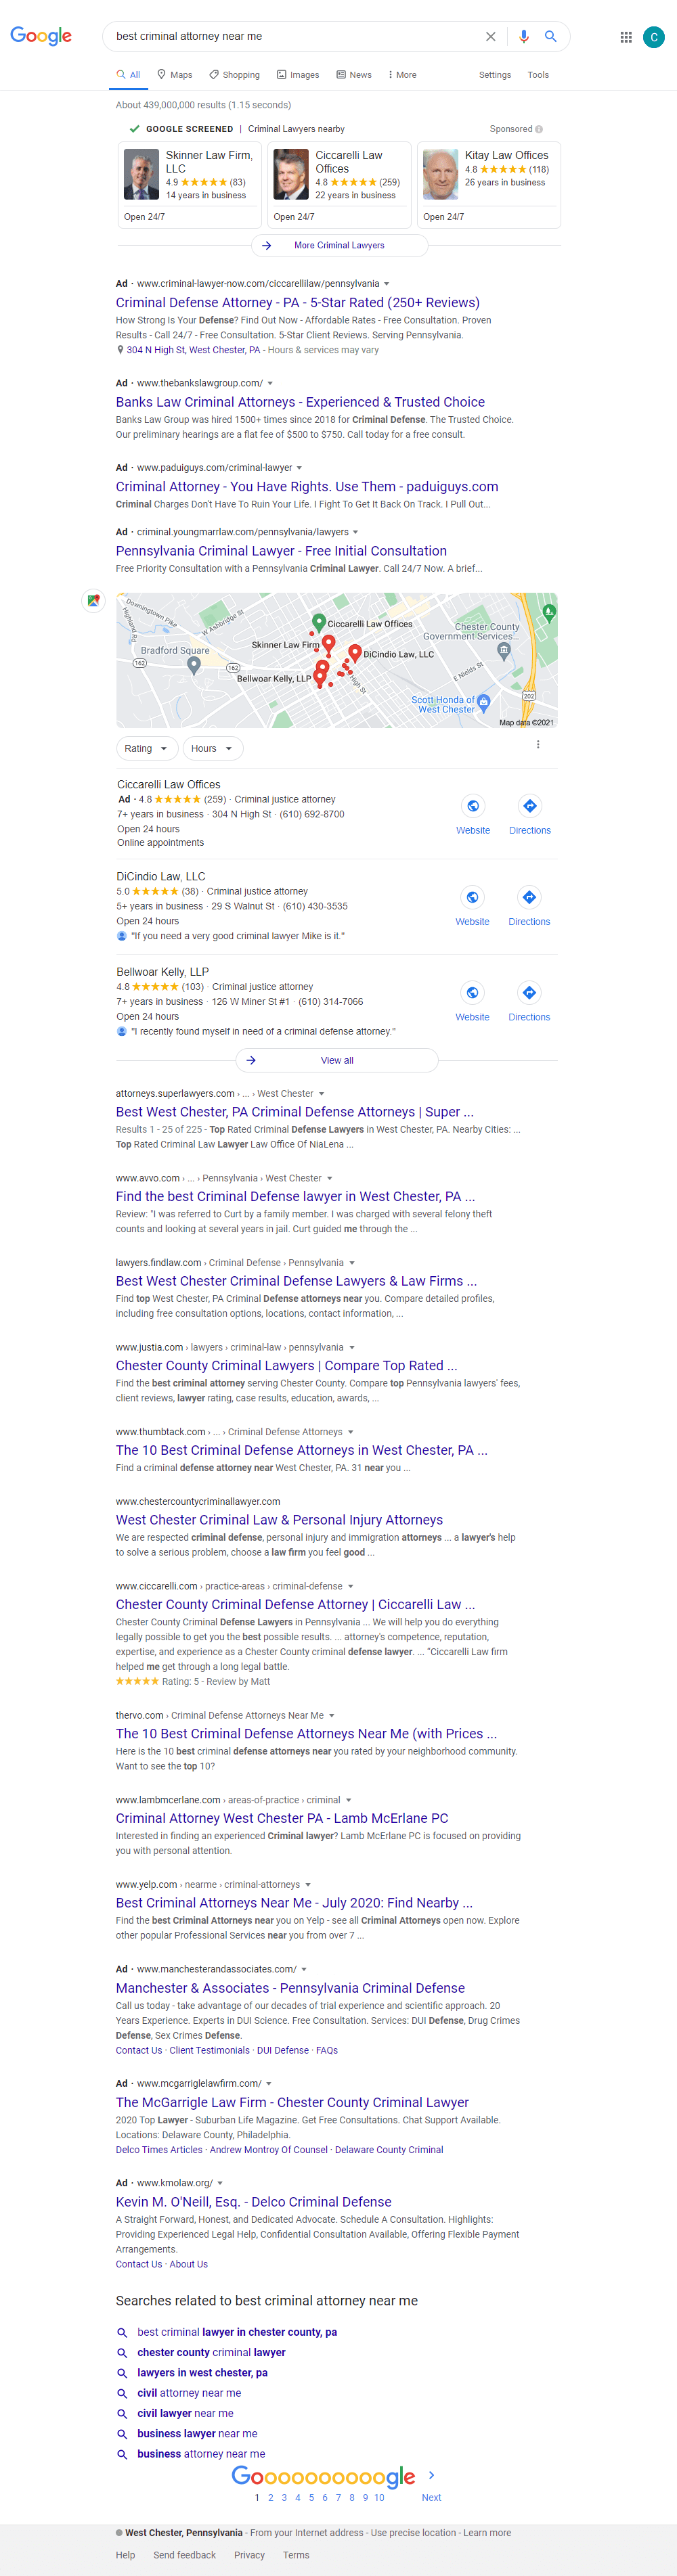
Task: Switch to Images results tab
Action: pos(298,75)
